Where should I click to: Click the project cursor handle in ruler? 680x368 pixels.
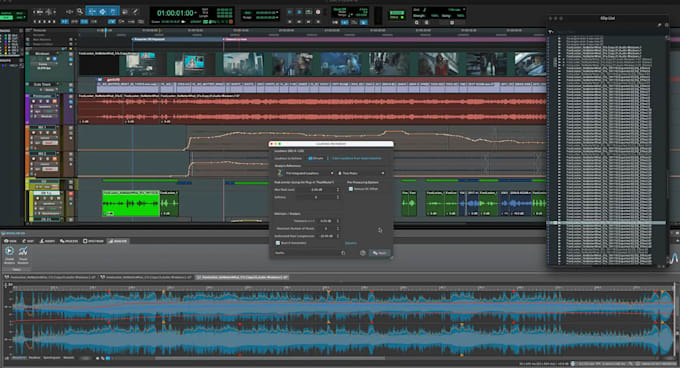(x=105, y=31)
